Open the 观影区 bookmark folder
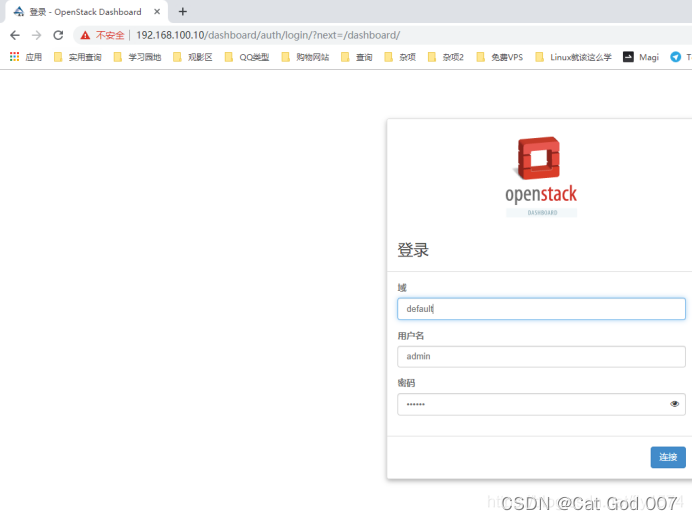693x520 pixels. 193,57
